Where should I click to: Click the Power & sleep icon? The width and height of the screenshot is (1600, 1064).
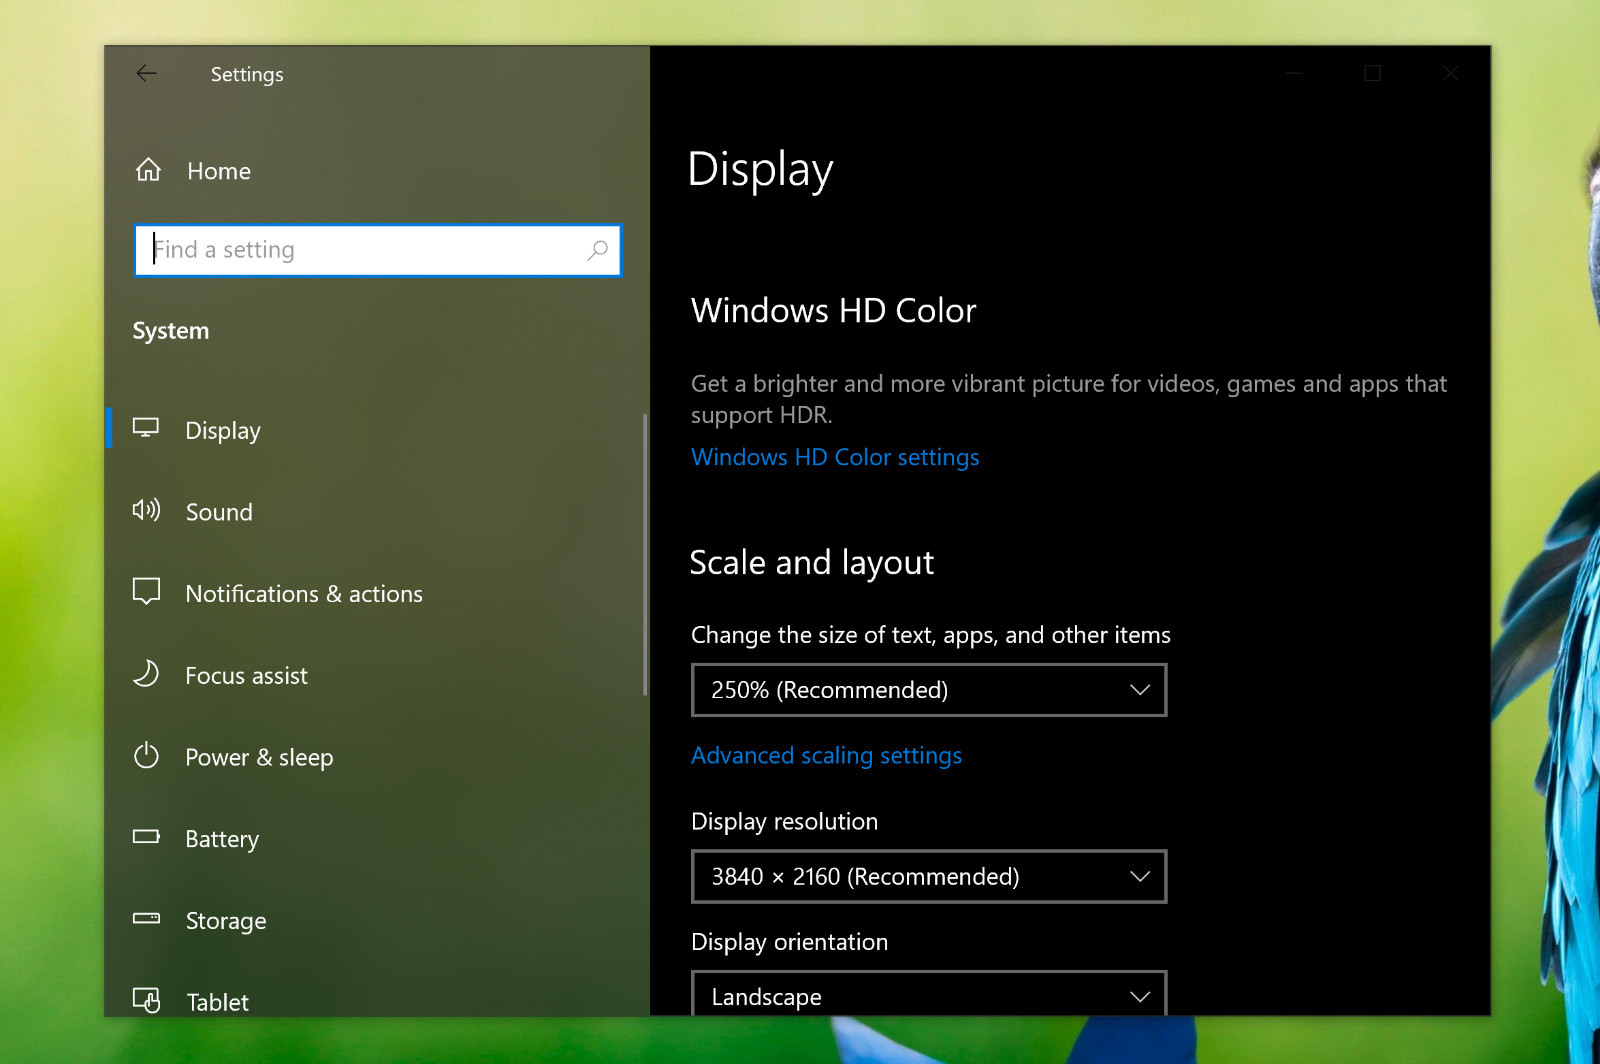146,755
